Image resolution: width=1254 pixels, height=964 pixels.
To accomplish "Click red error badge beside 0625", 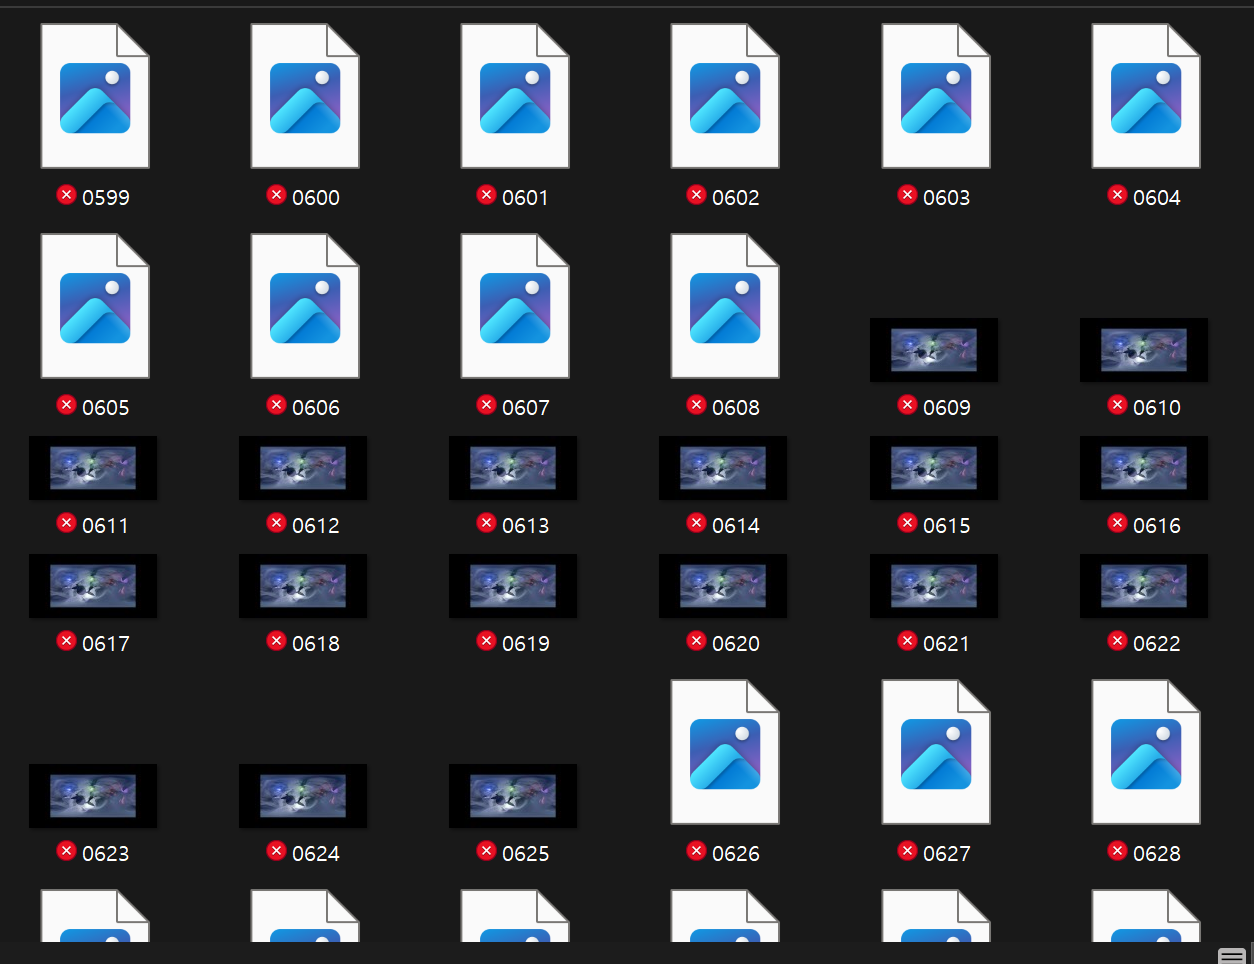I will coord(486,851).
